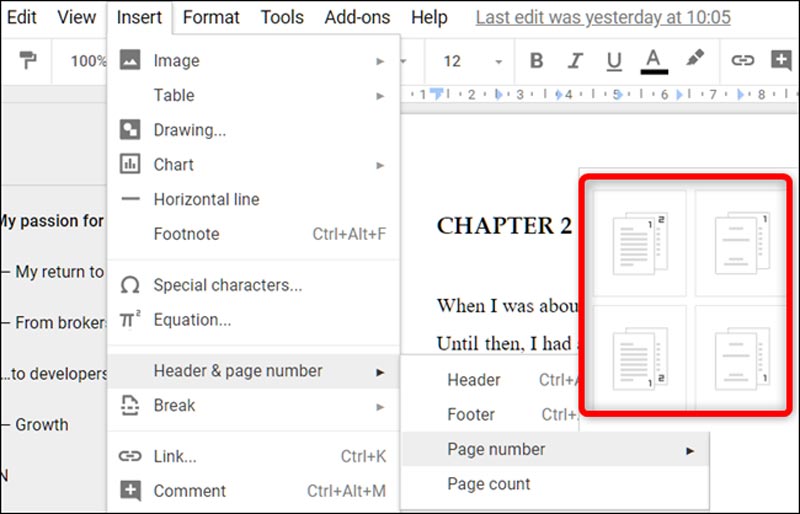Click the Link chain icon in menu

[130, 456]
